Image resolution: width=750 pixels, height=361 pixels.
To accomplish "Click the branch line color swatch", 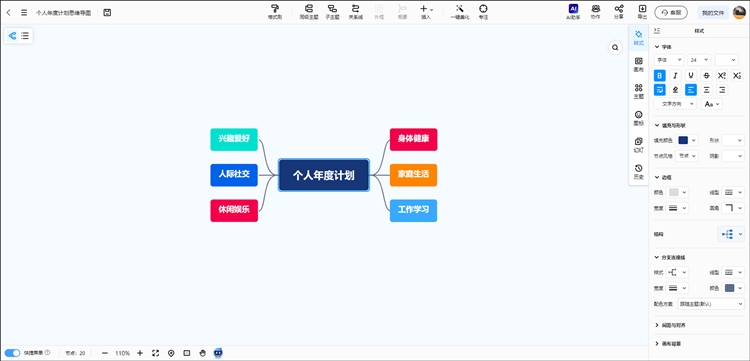I will point(729,288).
